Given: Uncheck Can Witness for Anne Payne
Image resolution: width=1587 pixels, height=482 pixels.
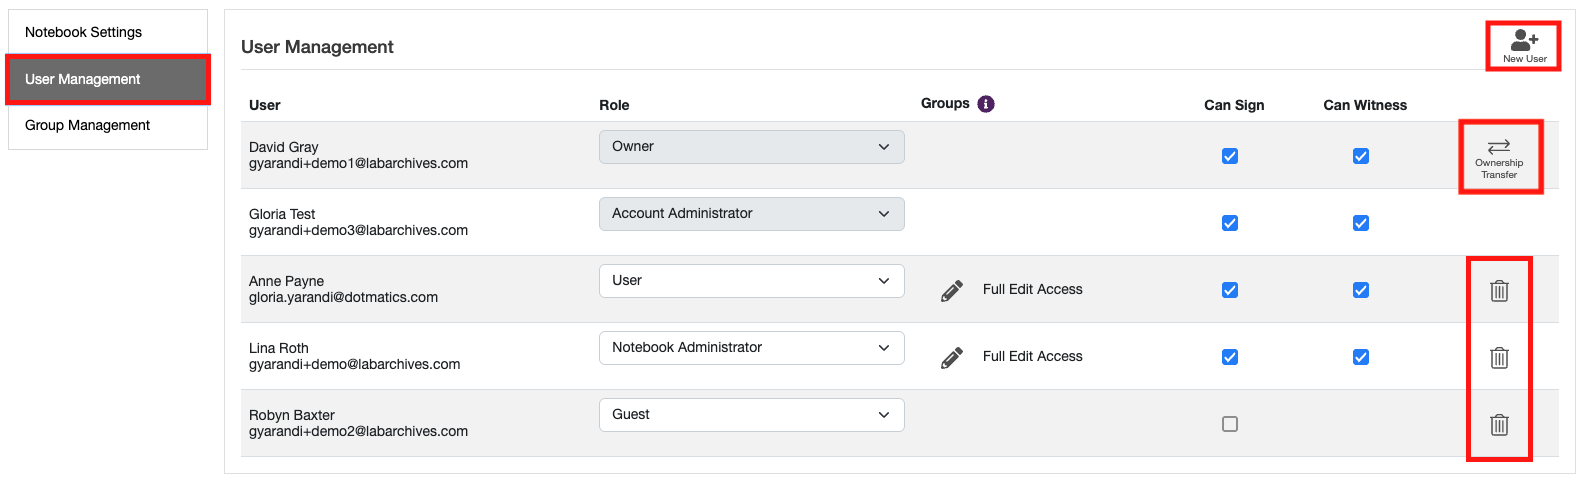Looking at the screenshot, I should pos(1361,290).
